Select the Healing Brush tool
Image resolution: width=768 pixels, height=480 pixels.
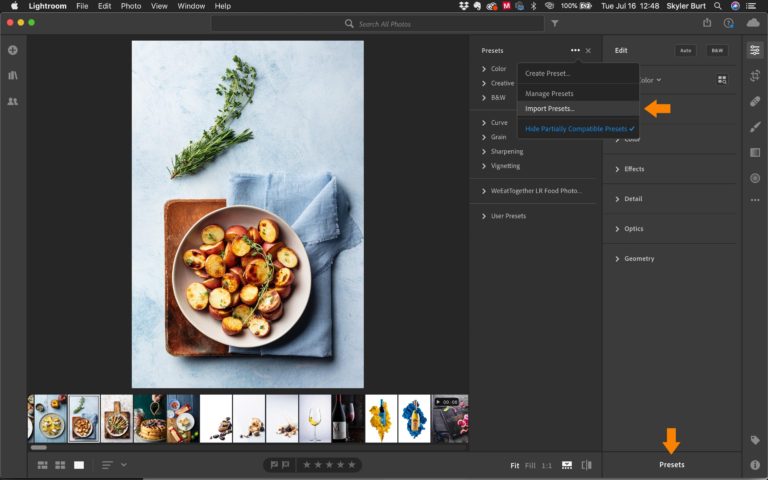755,101
